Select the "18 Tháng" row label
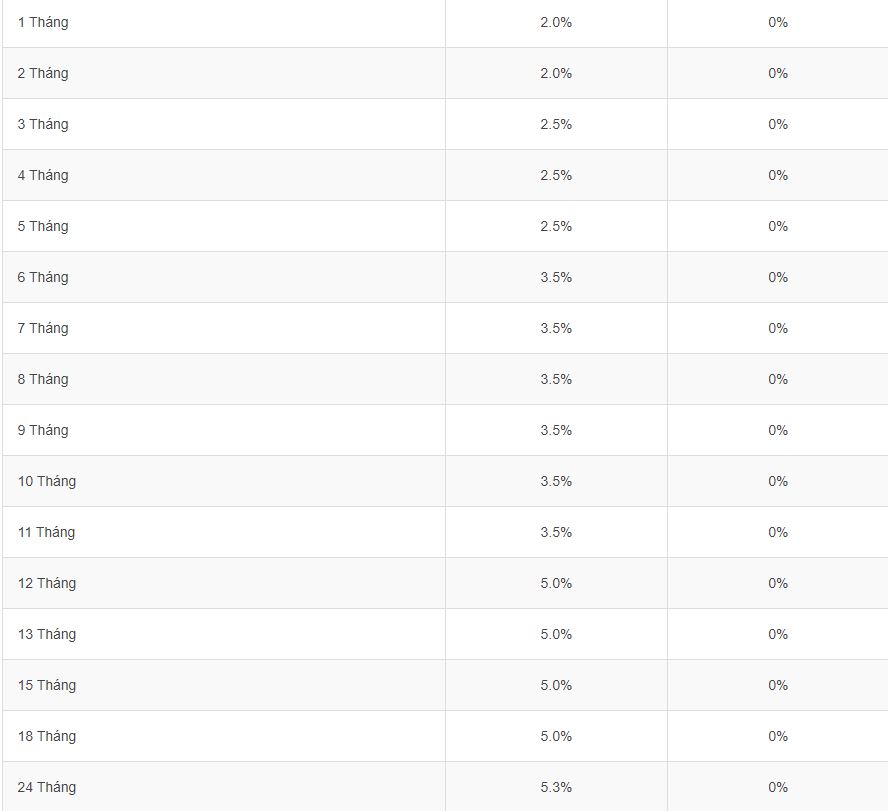 (x=46, y=736)
